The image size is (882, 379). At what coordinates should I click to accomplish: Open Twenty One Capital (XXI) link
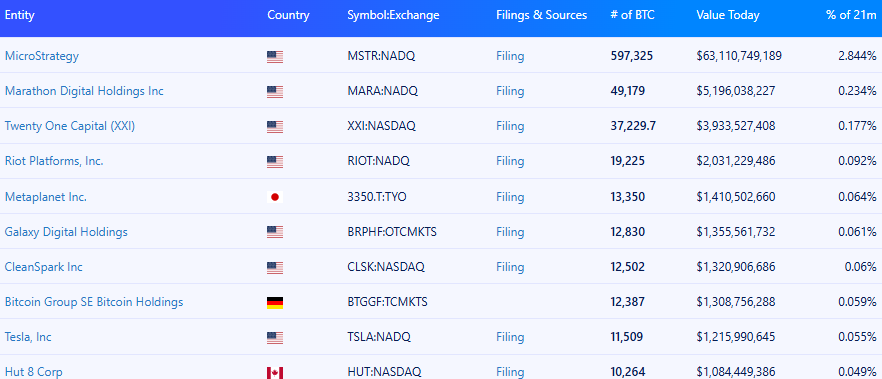click(70, 126)
